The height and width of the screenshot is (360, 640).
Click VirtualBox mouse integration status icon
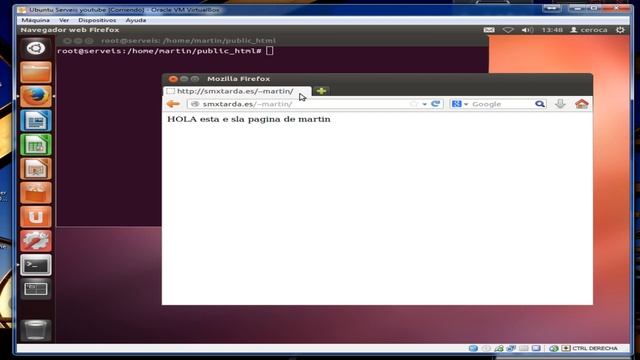point(554,348)
